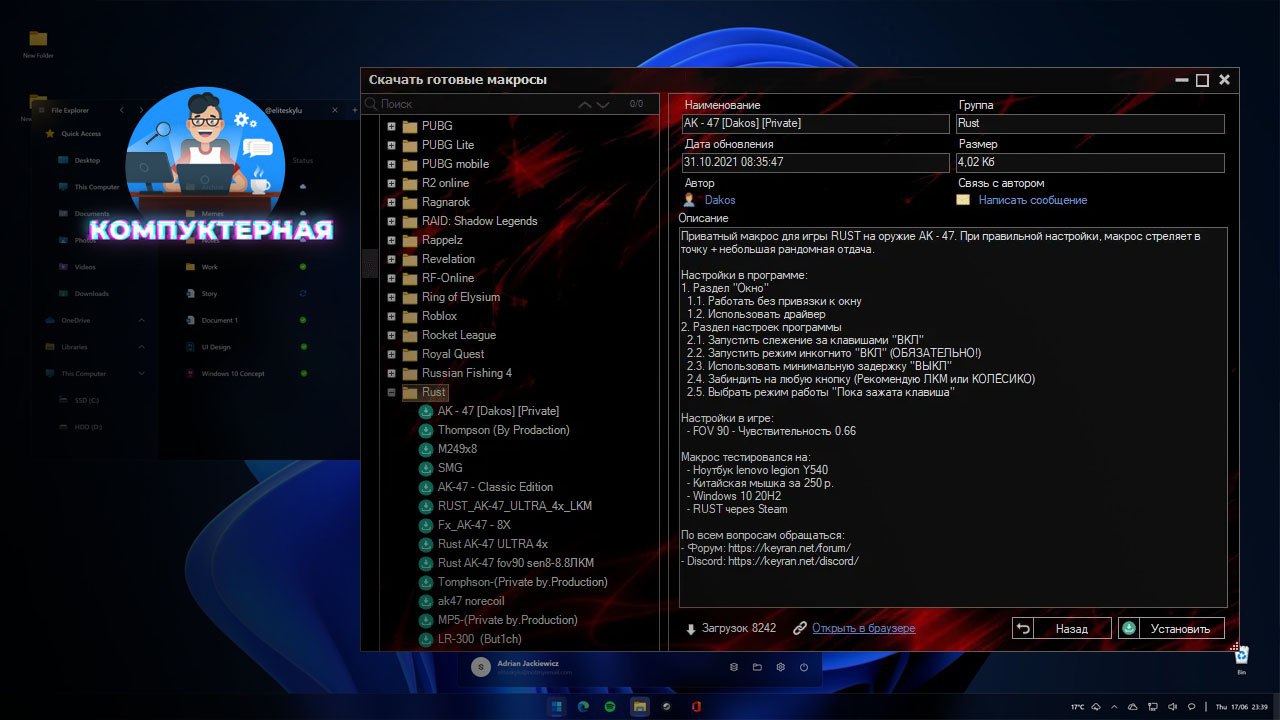Select RUST_AK-47_ULTRA_4x_LKM macro
Viewport: 1280px width, 720px height.
click(x=515, y=506)
